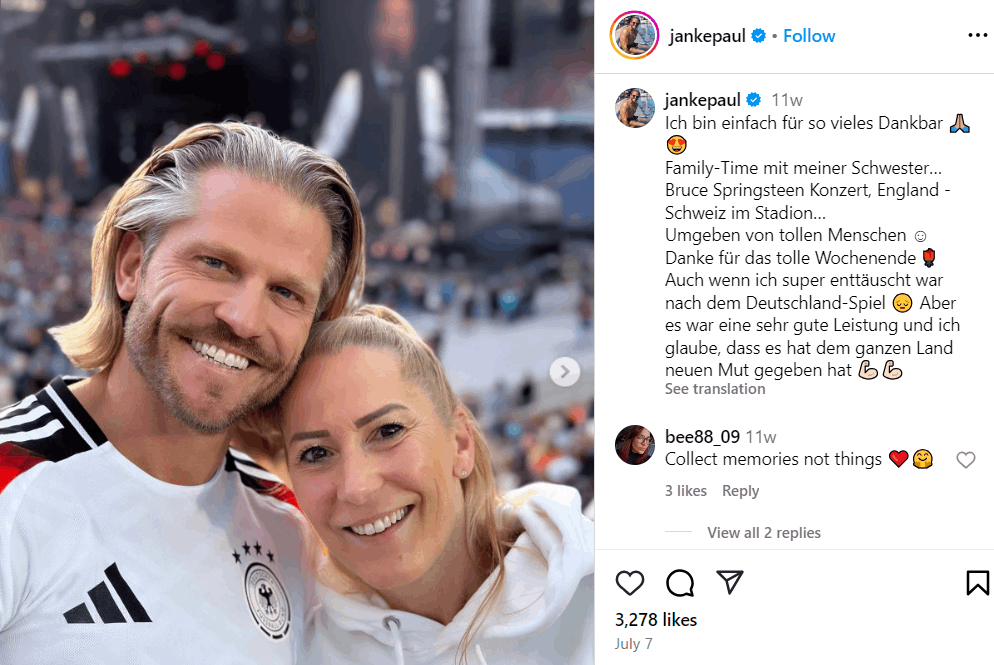
Task: Open jankepaul profile picture in header
Action: (x=634, y=36)
